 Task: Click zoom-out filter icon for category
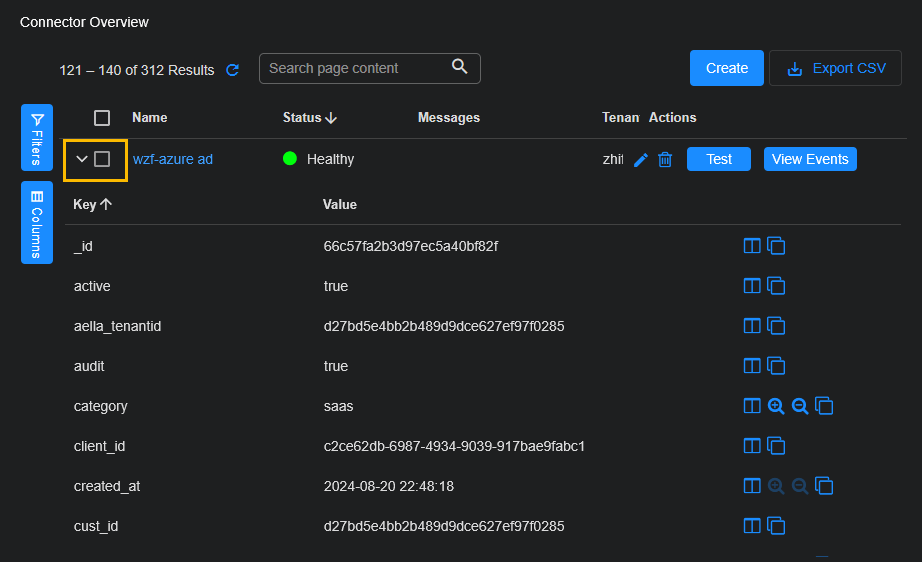click(800, 406)
